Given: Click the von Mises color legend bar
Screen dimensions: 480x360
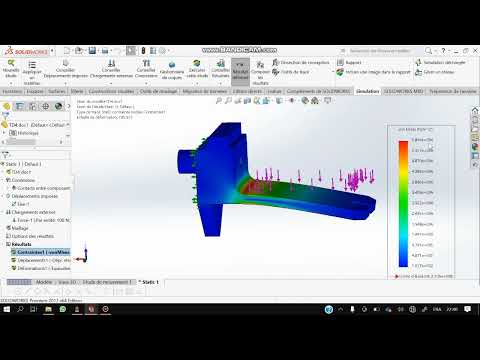Looking at the screenshot, I should pos(403,204).
